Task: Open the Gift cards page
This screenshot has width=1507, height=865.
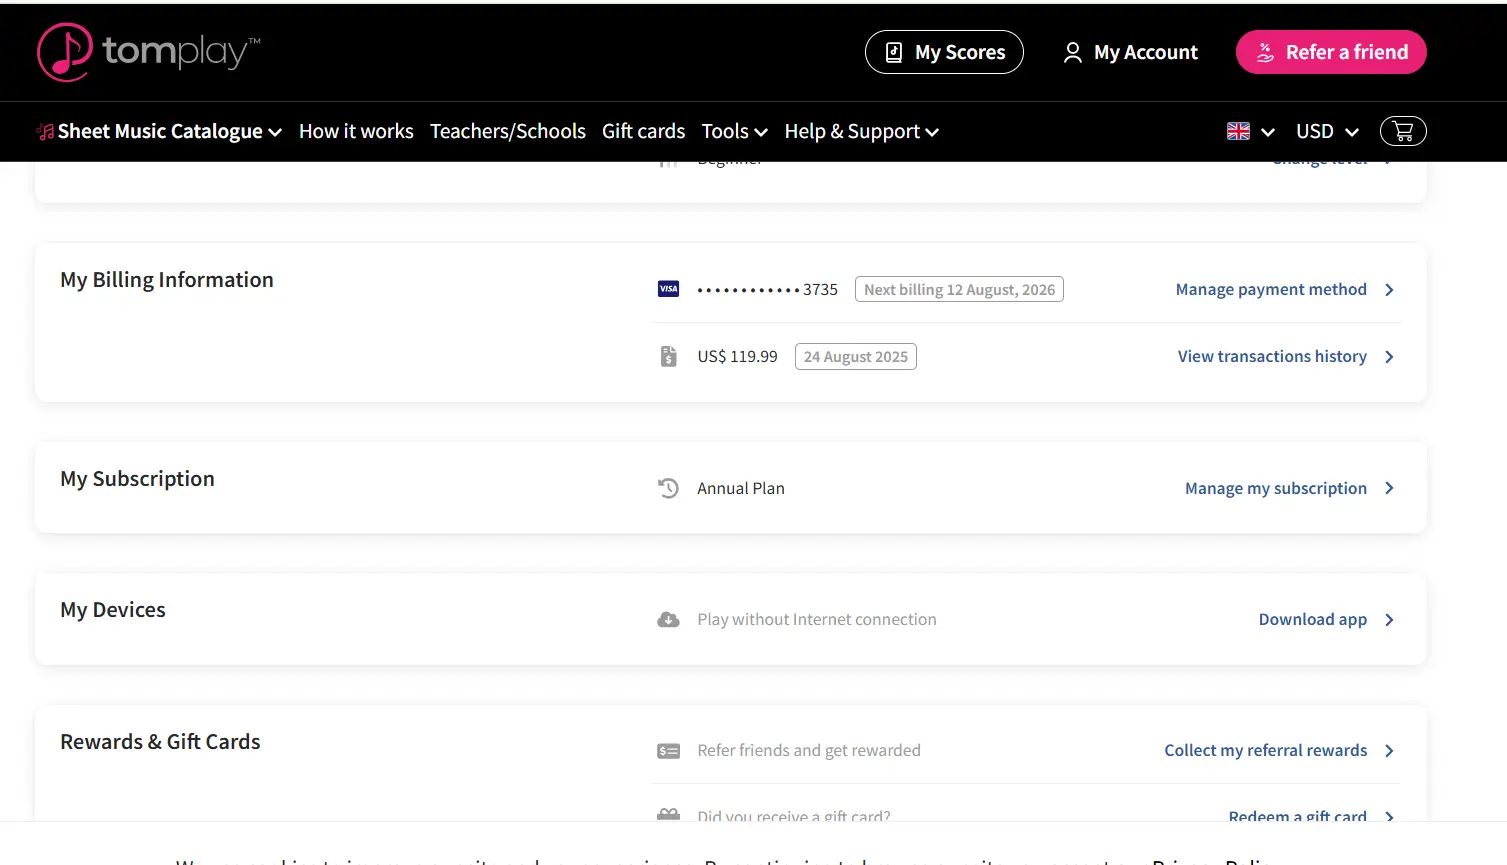Action: tap(643, 131)
